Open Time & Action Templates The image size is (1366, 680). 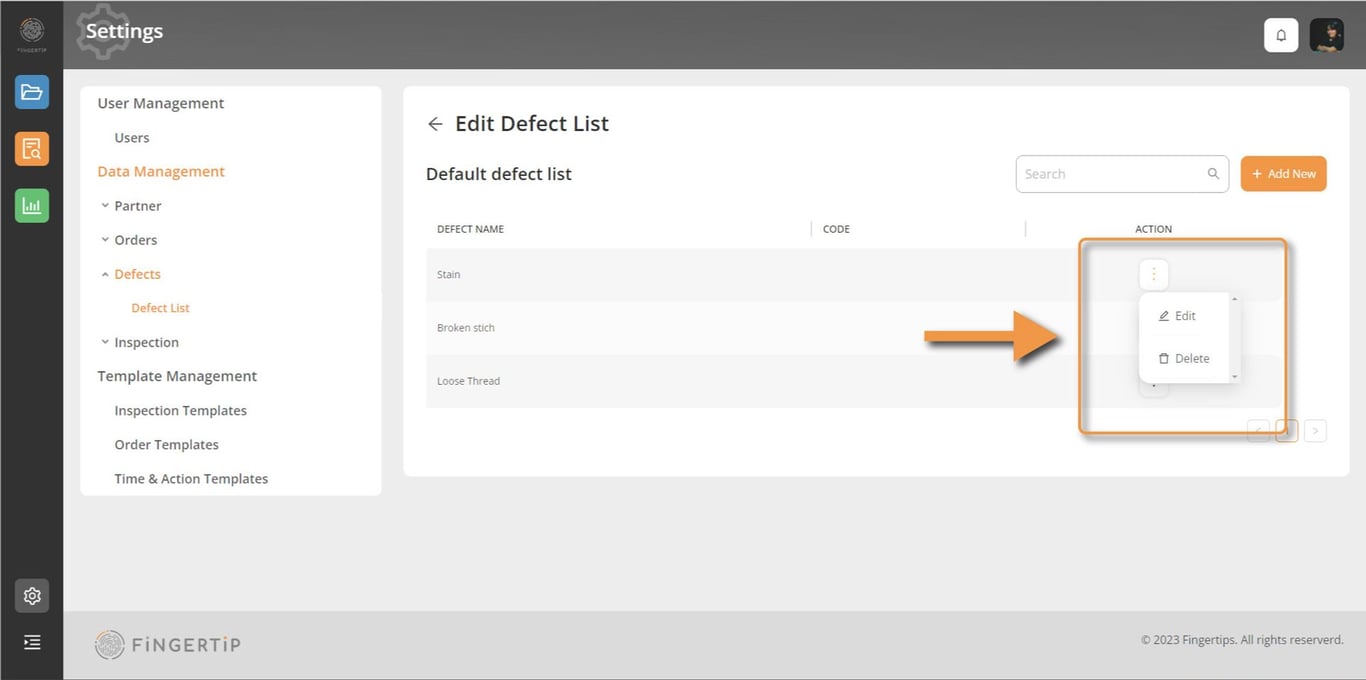pos(191,479)
